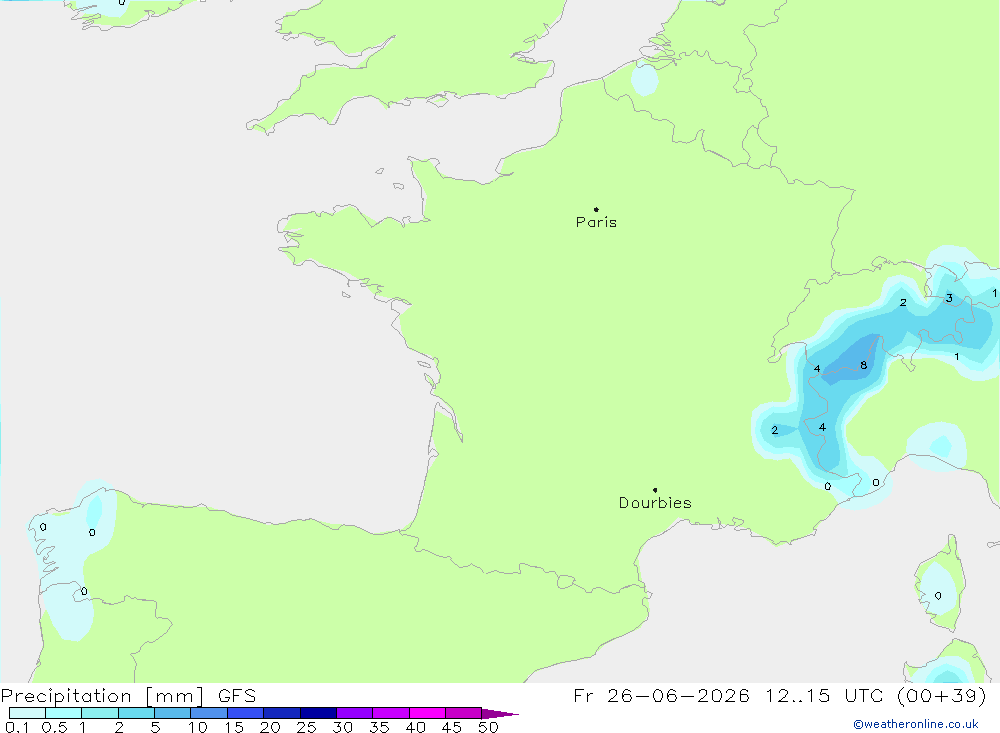Open the weatheronline.co.uk copyright link
The height and width of the screenshot is (733, 1000).
[x=916, y=724]
